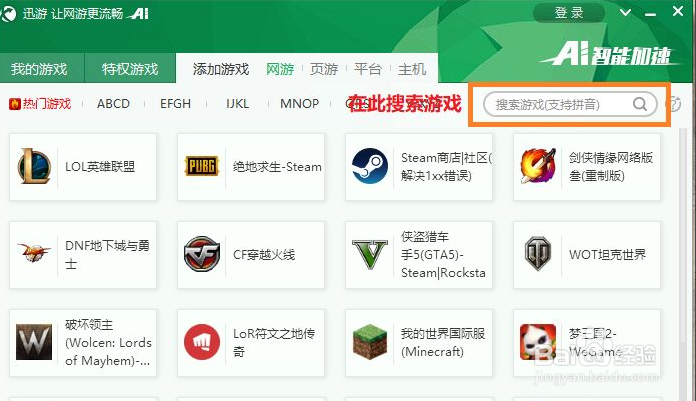Image resolution: width=696 pixels, height=401 pixels.
Task: Click the Wolcen W logo icon
Action: click(x=34, y=342)
